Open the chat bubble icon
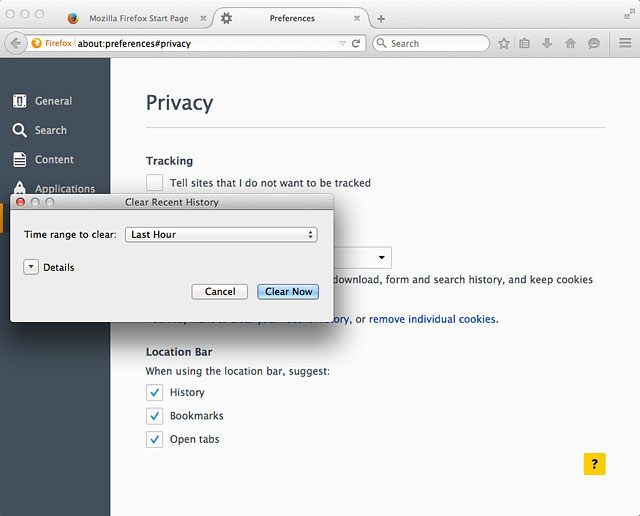Viewport: 640px width, 516px height. coord(593,43)
